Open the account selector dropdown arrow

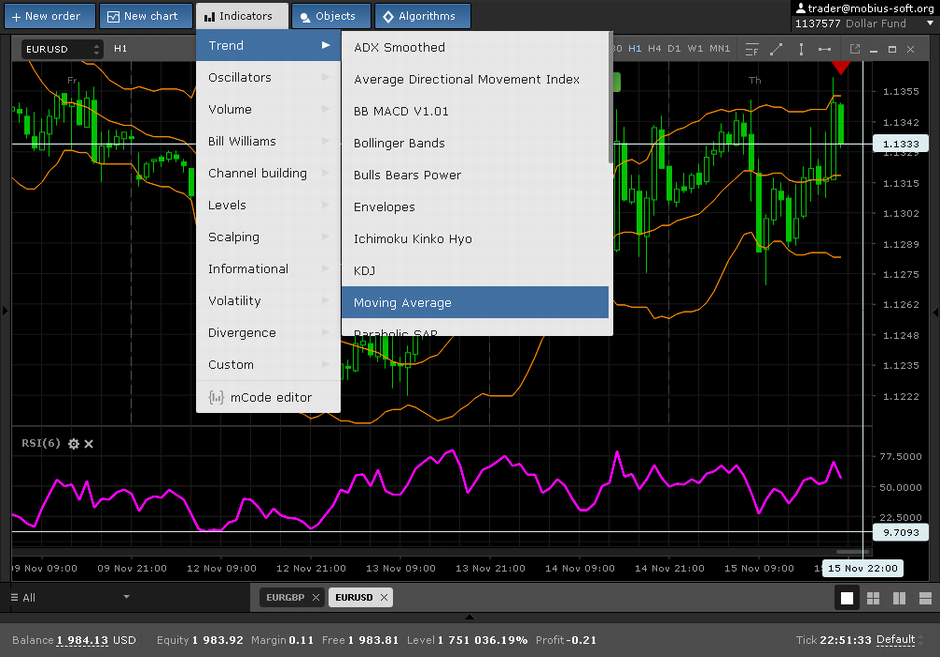tap(930, 23)
